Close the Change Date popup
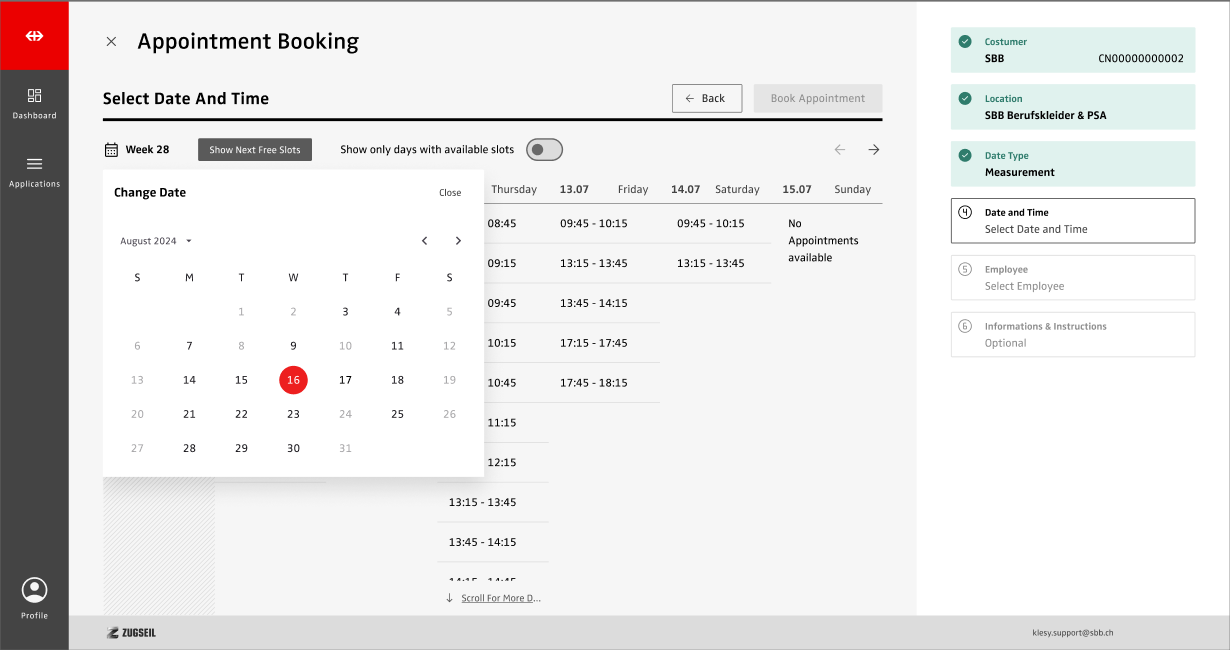The image size is (1230, 650). tap(450, 193)
